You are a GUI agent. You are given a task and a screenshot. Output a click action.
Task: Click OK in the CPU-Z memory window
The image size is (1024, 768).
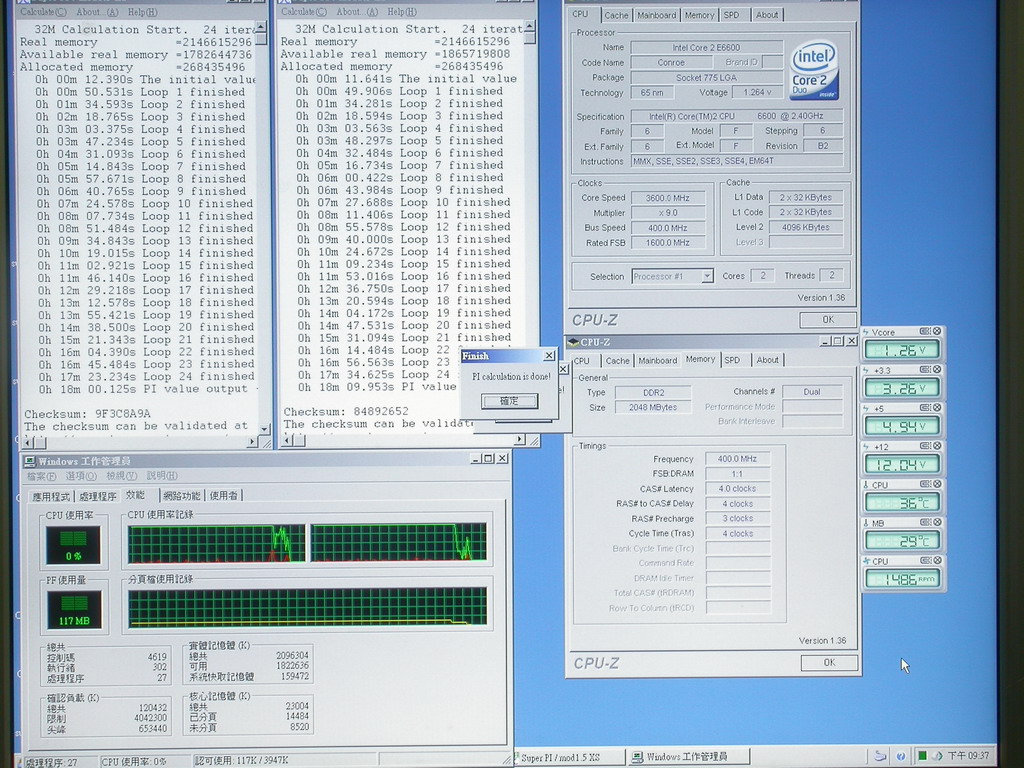point(829,662)
